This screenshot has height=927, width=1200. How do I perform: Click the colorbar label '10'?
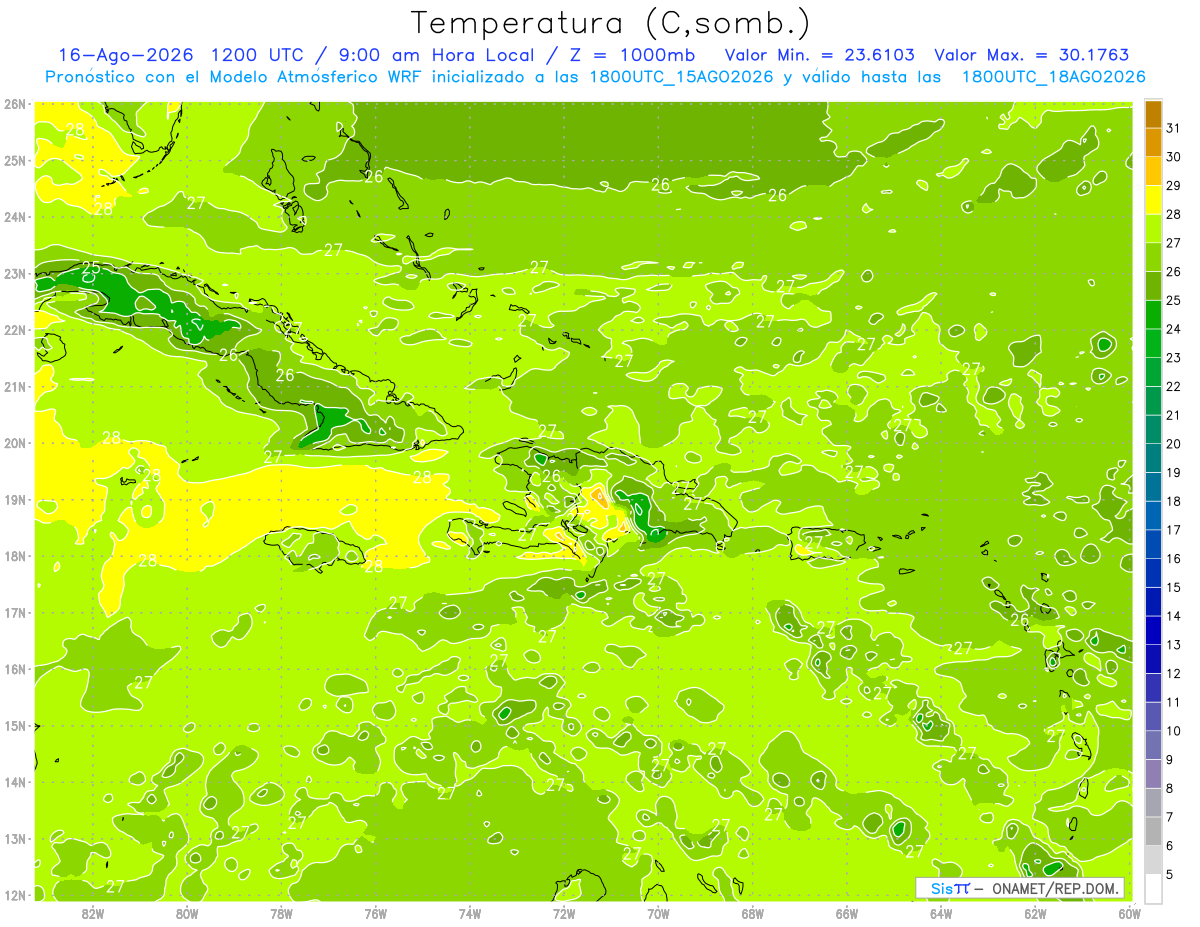coord(1174,731)
